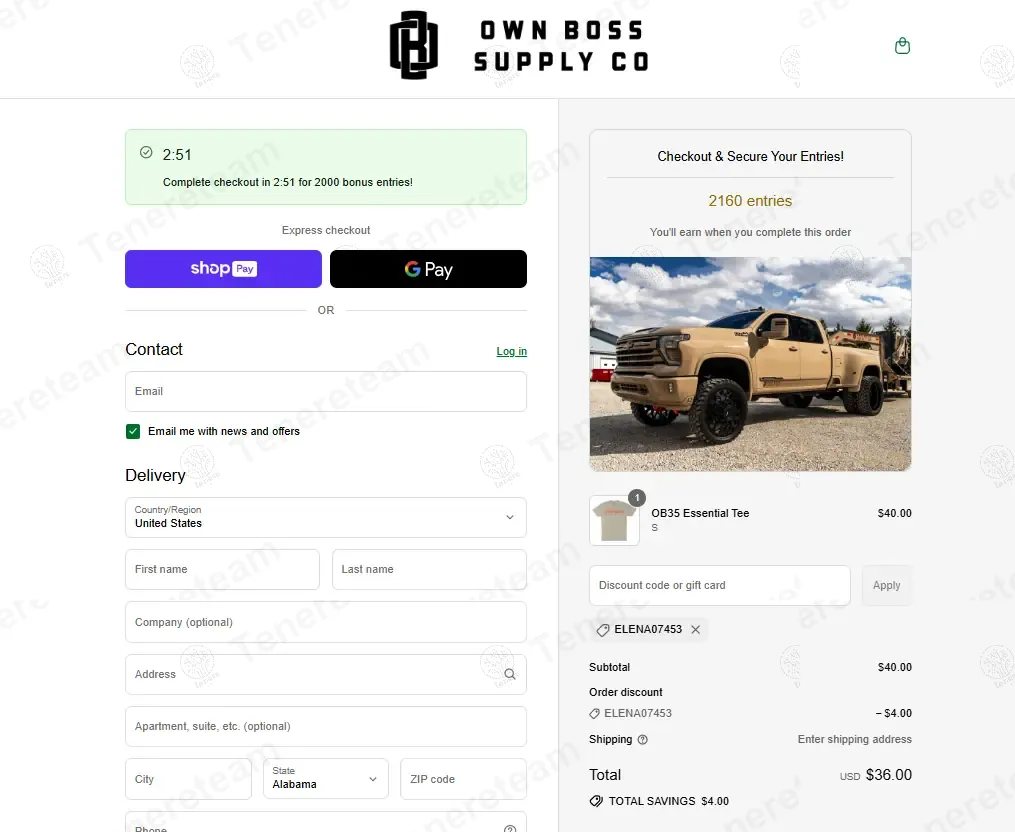The height and width of the screenshot is (832, 1015).
Task: Select the OB35 Essential Tee thumbnail
Action: click(614, 521)
